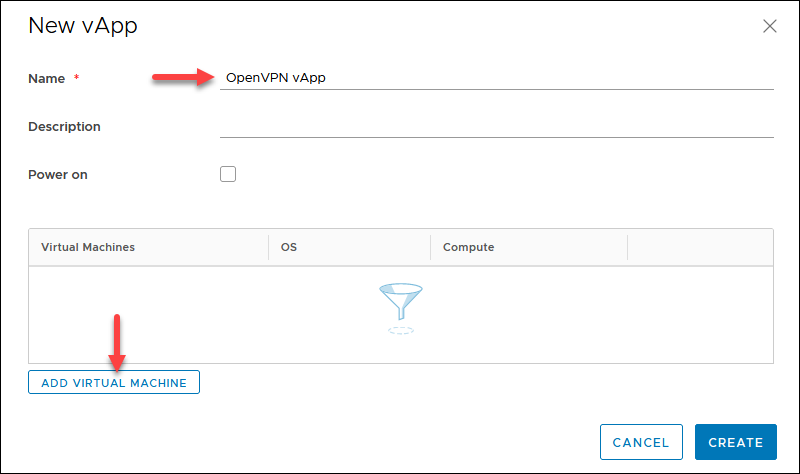Click the empty-list funnel icon
This screenshot has height=474, width=800.
click(x=401, y=308)
